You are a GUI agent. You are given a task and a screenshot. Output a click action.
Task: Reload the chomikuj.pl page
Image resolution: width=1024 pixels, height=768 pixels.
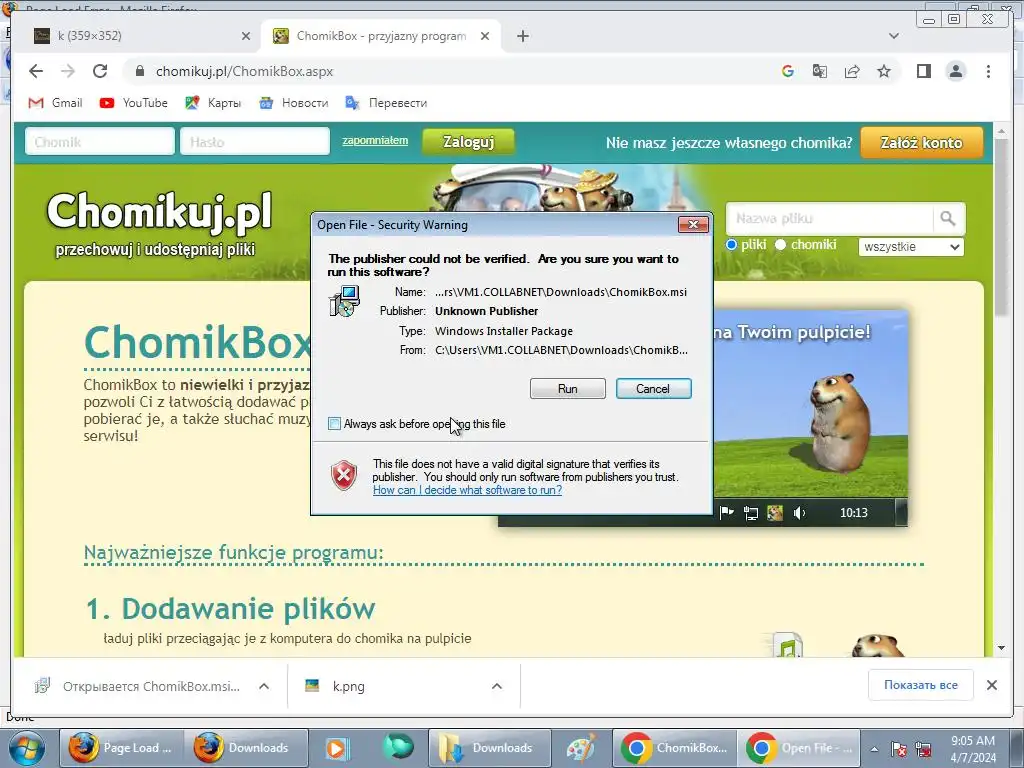click(x=99, y=71)
